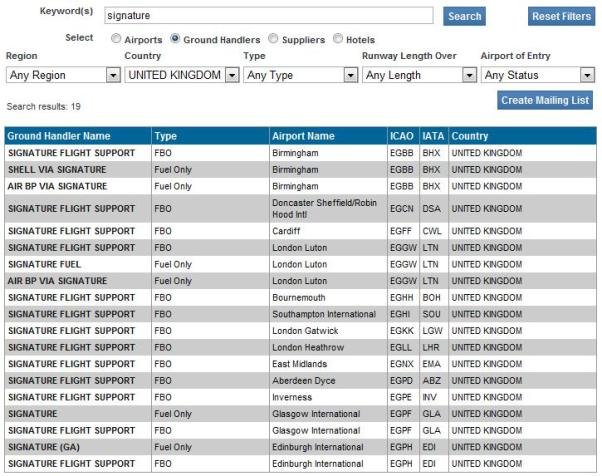Open AIR BP VIA SIGNATURE at Birmingham
Screen dimensions: 602x476
(x=57, y=186)
